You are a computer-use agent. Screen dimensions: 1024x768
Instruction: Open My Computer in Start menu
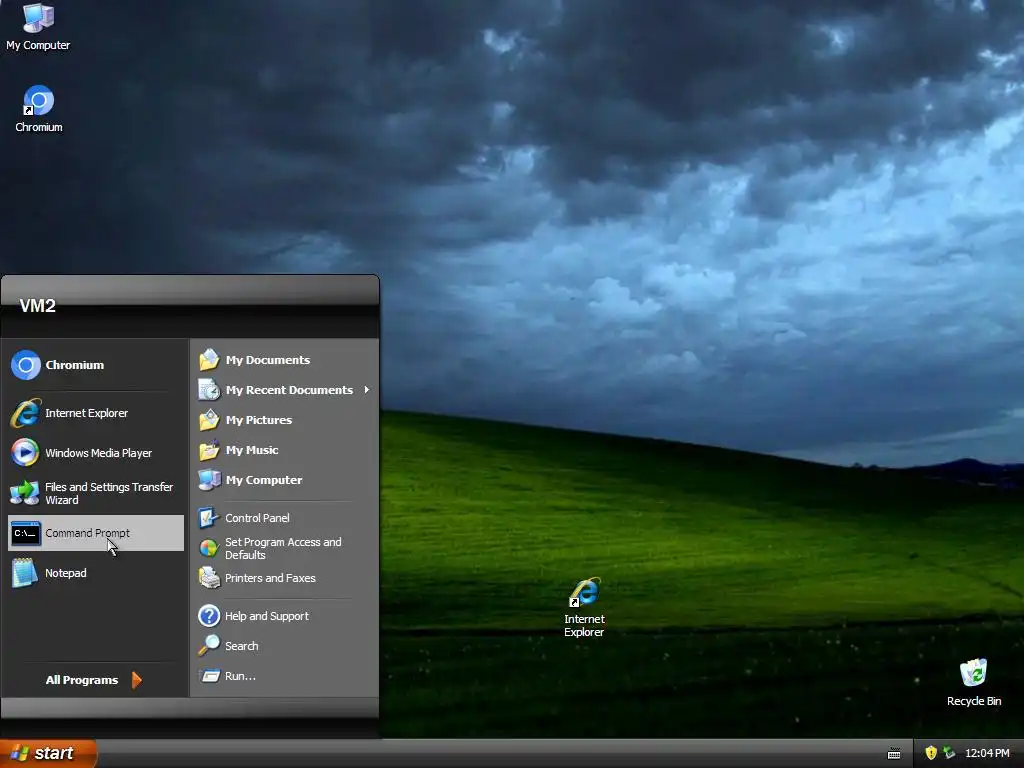(x=284, y=480)
